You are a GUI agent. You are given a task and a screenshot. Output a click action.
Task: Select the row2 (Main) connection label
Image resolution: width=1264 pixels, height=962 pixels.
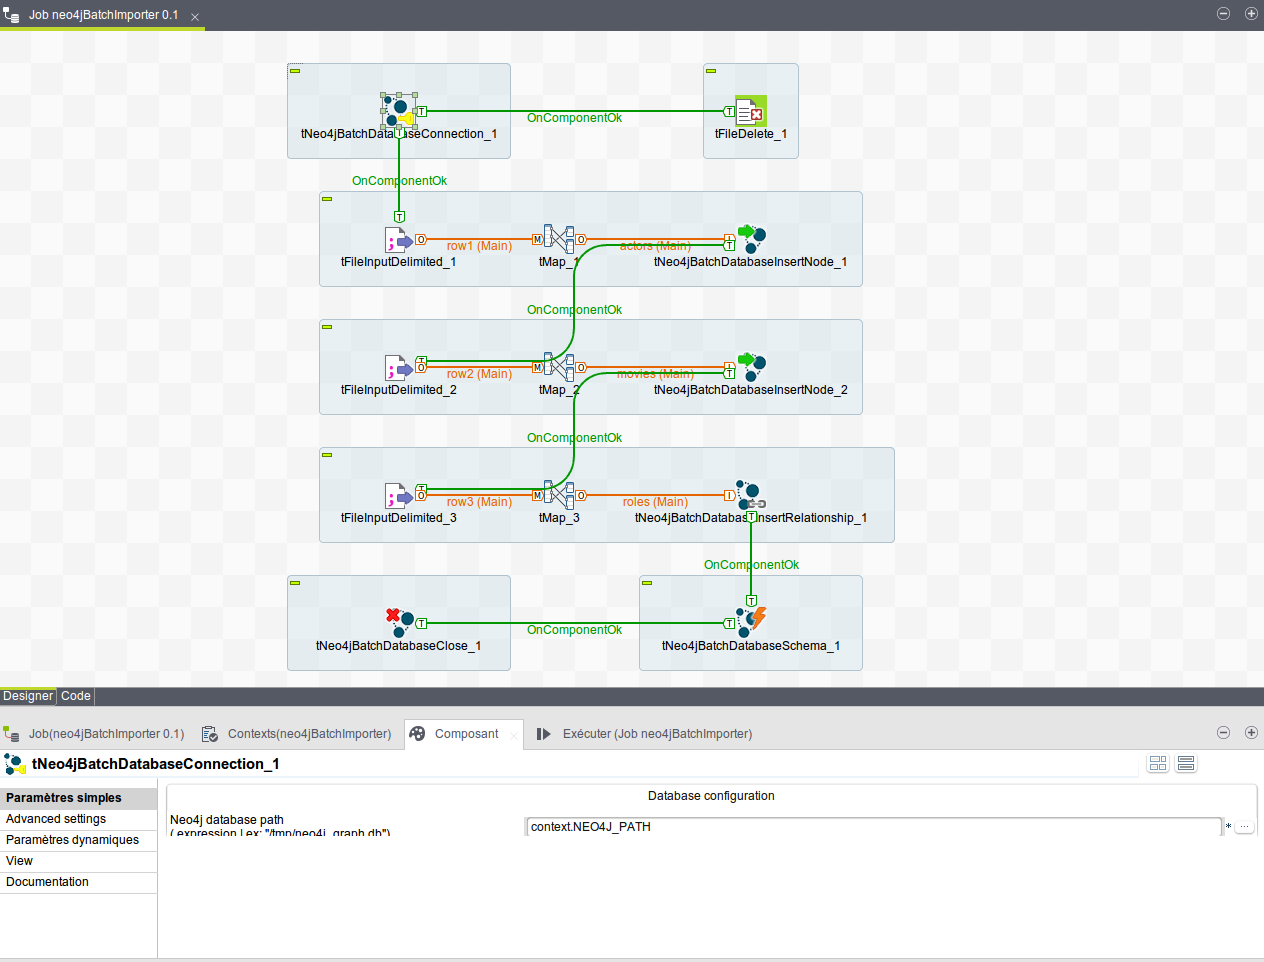(479, 374)
